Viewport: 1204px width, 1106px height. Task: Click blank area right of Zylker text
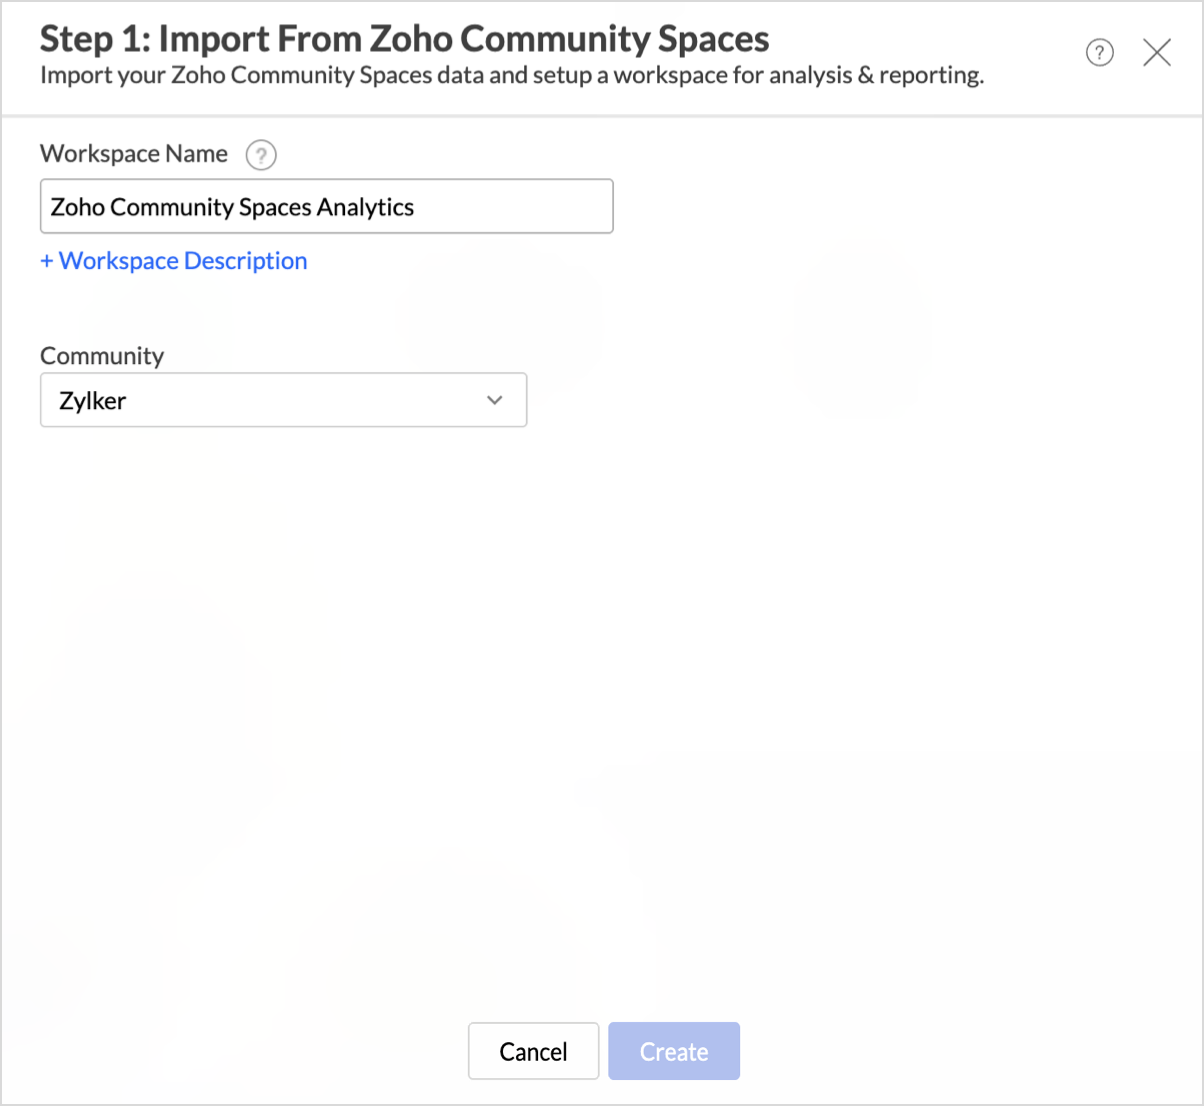[x=300, y=400]
